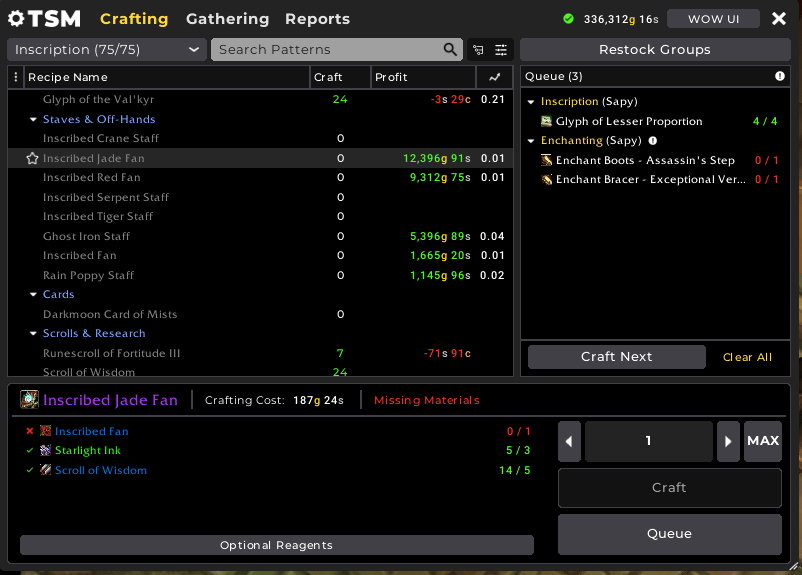Switch to the Crafting tab
The image size is (802, 575).
click(134, 19)
